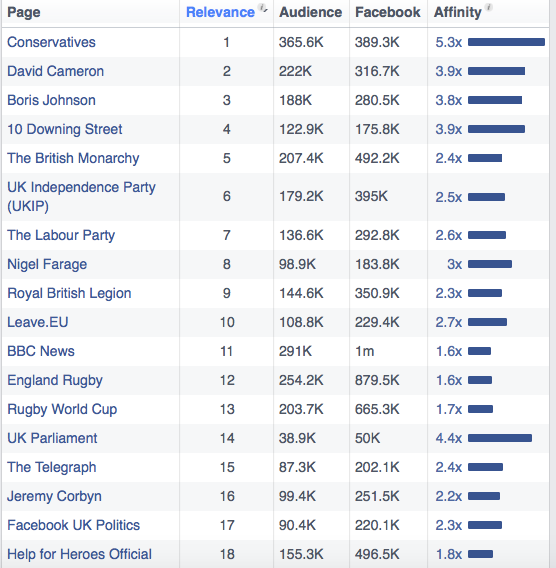
Task: Click the 4.4x affinity bar for UK Parliament
Action: 500,438
